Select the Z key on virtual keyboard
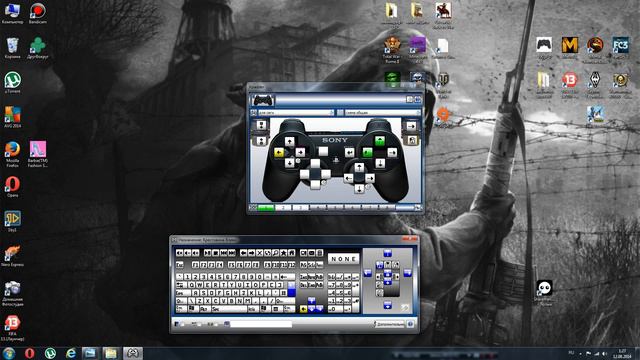640x360 pixels. 200,301
